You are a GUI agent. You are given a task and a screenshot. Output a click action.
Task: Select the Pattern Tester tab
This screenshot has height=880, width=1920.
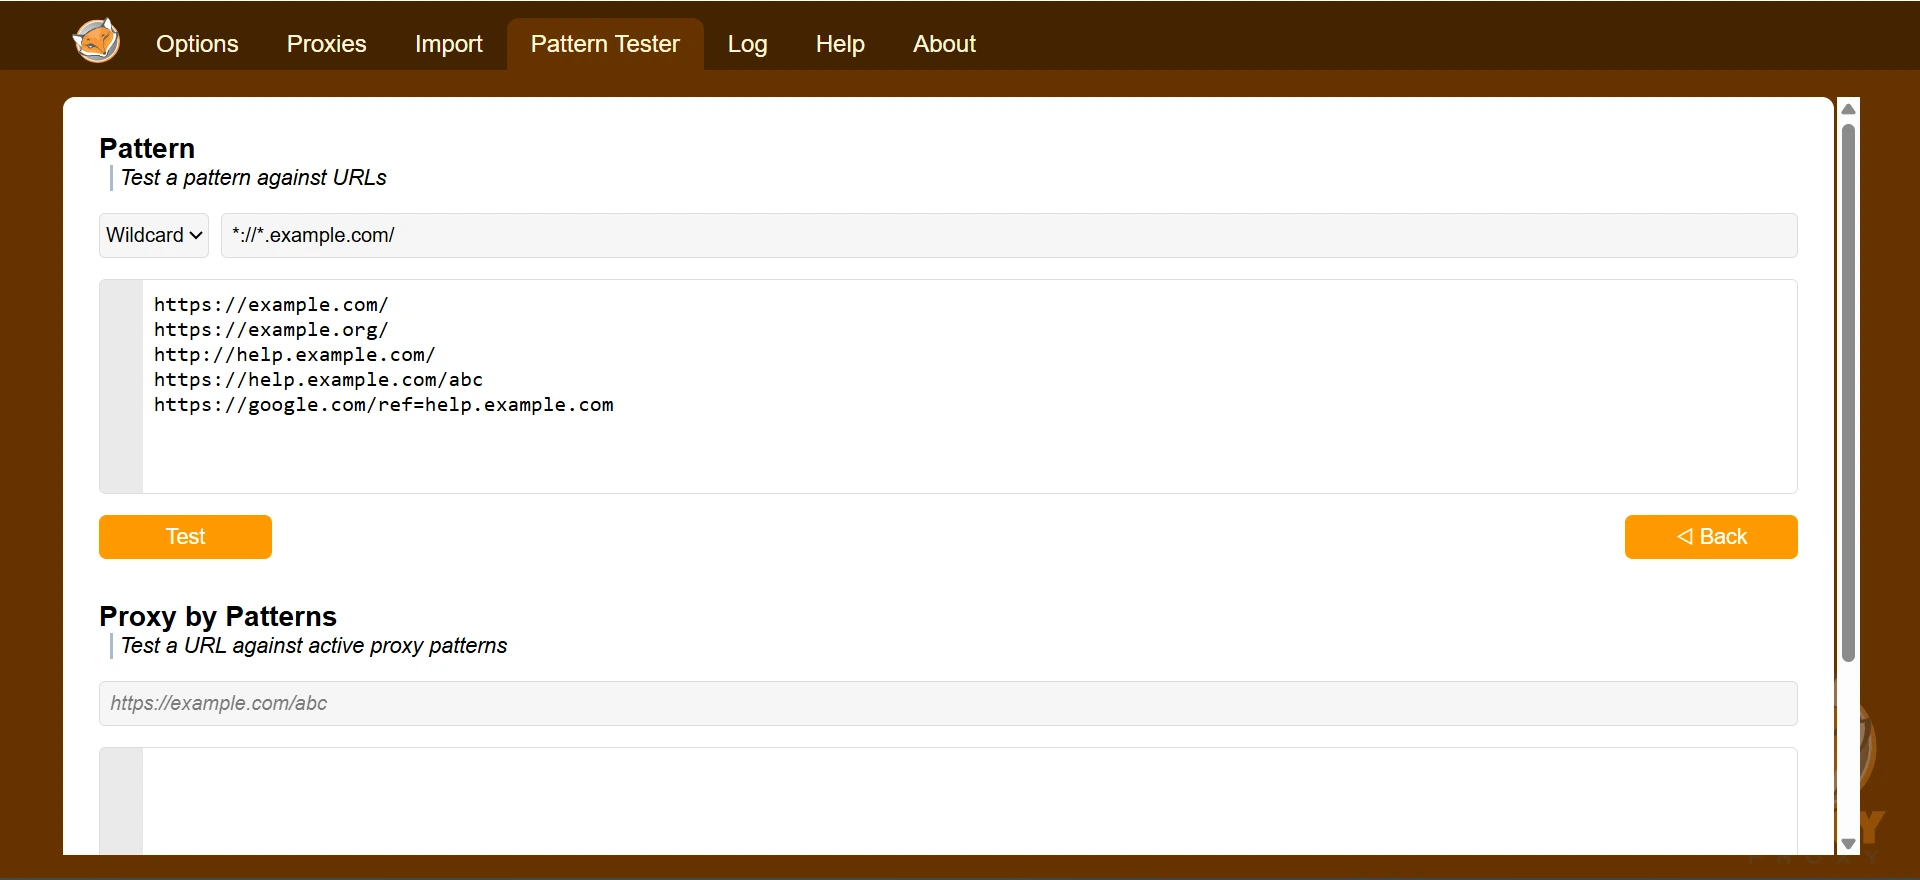[604, 44]
